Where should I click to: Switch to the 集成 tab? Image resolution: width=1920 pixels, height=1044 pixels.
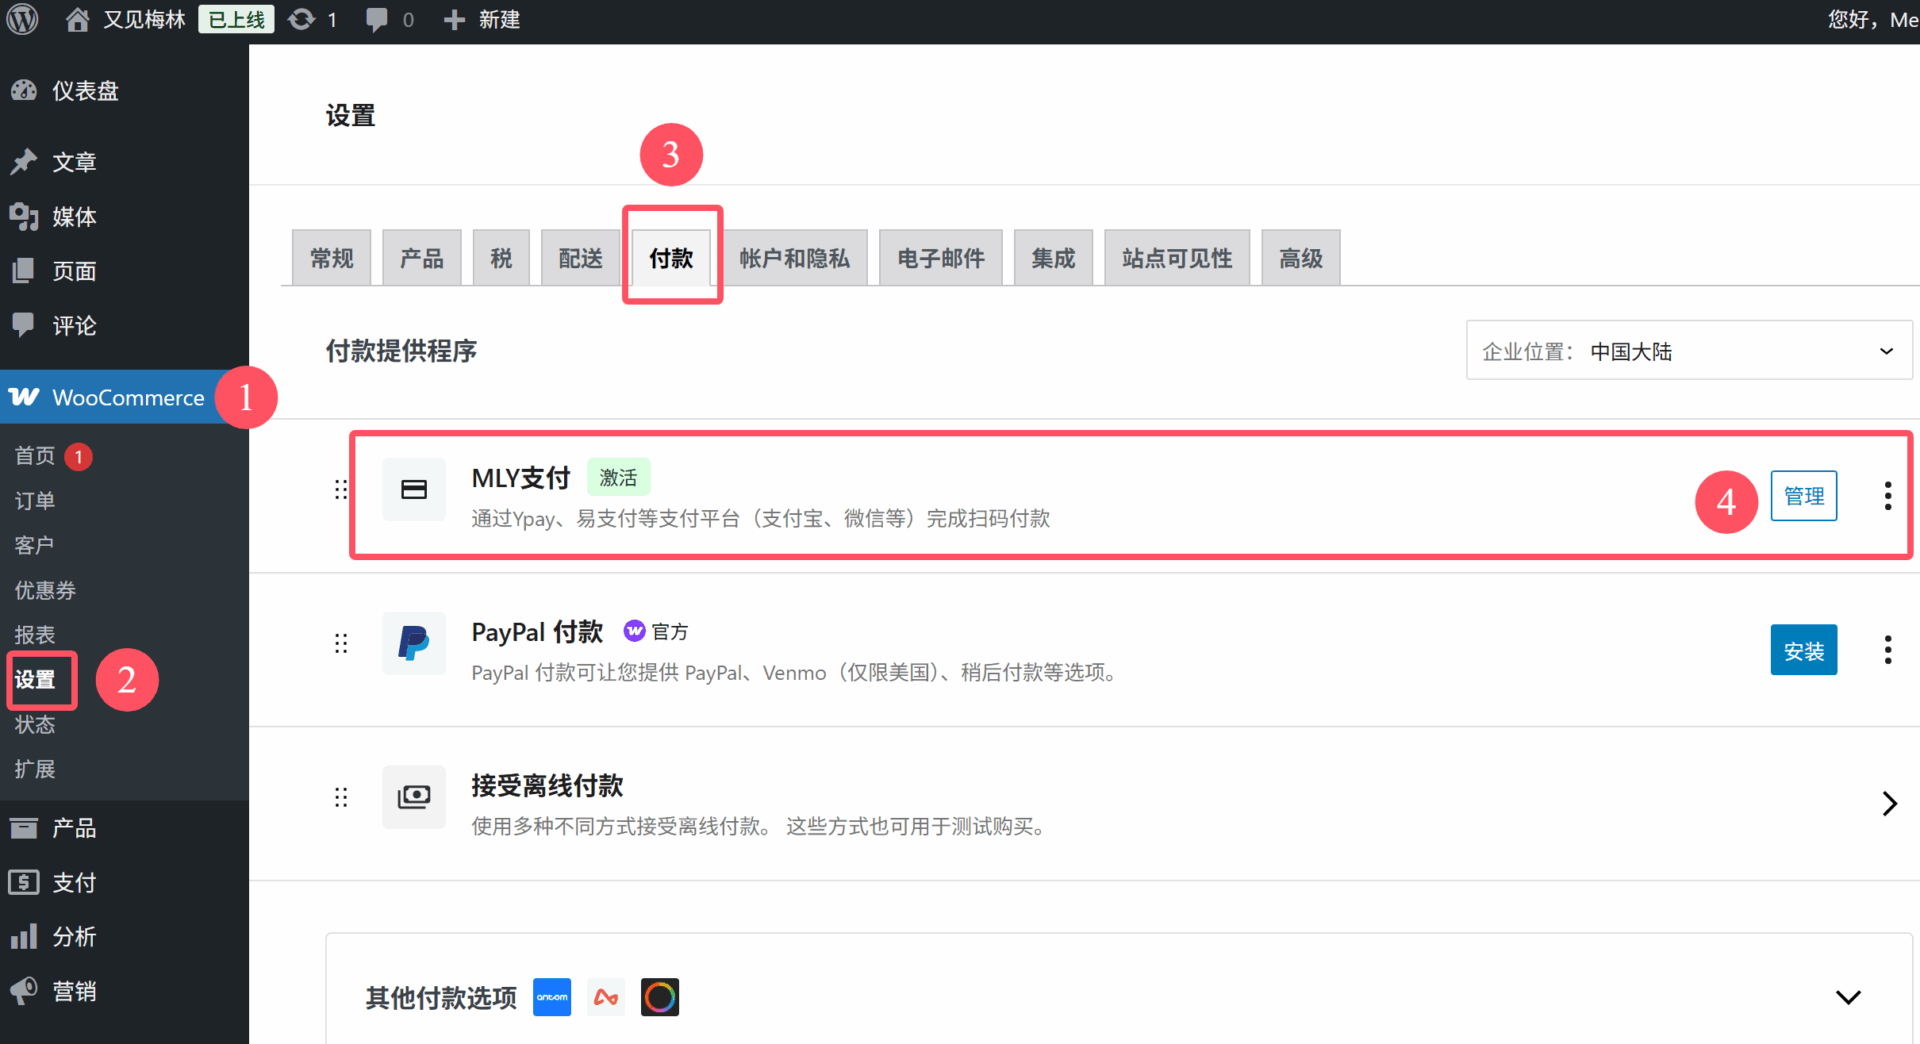(1054, 258)
